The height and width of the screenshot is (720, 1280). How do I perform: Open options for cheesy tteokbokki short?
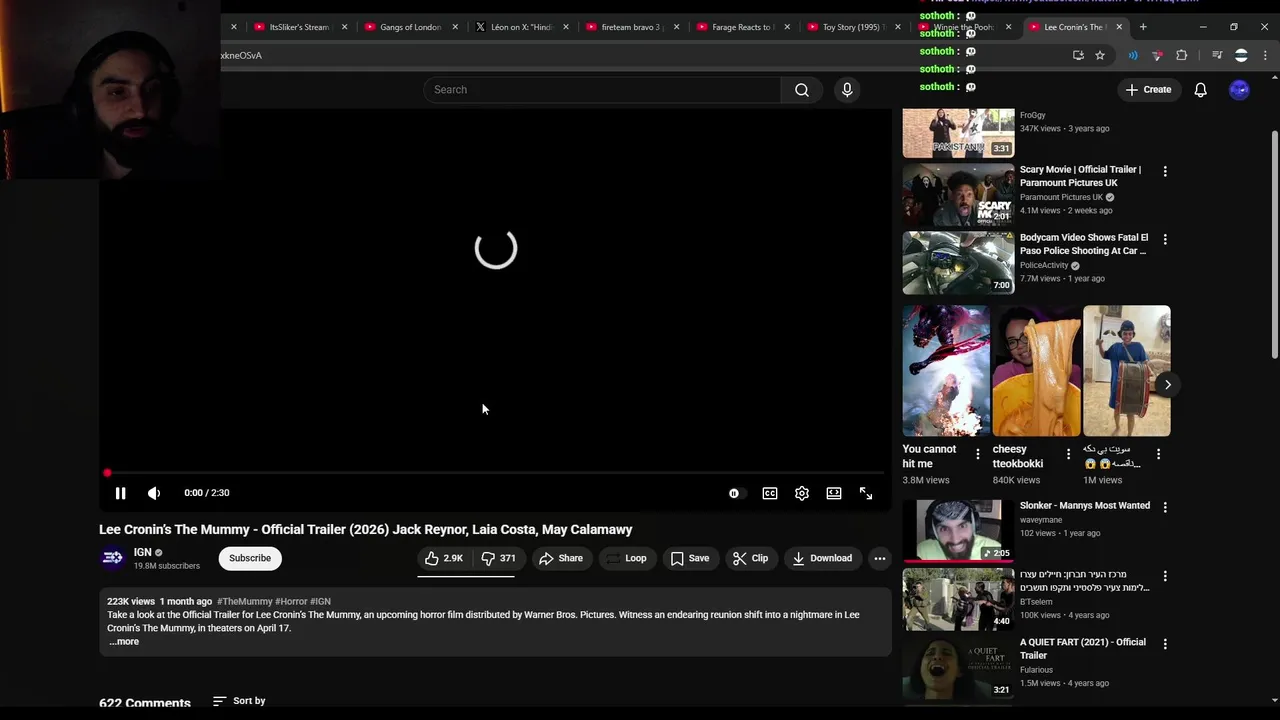1068,454
